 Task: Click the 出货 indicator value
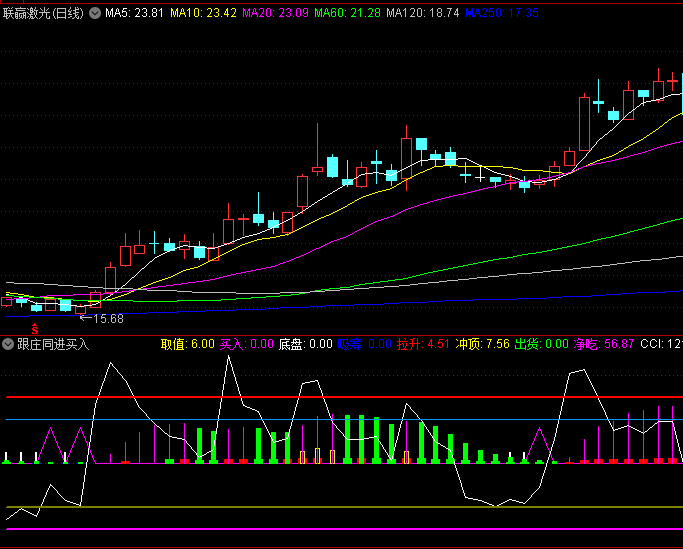[x=541, y=344]
